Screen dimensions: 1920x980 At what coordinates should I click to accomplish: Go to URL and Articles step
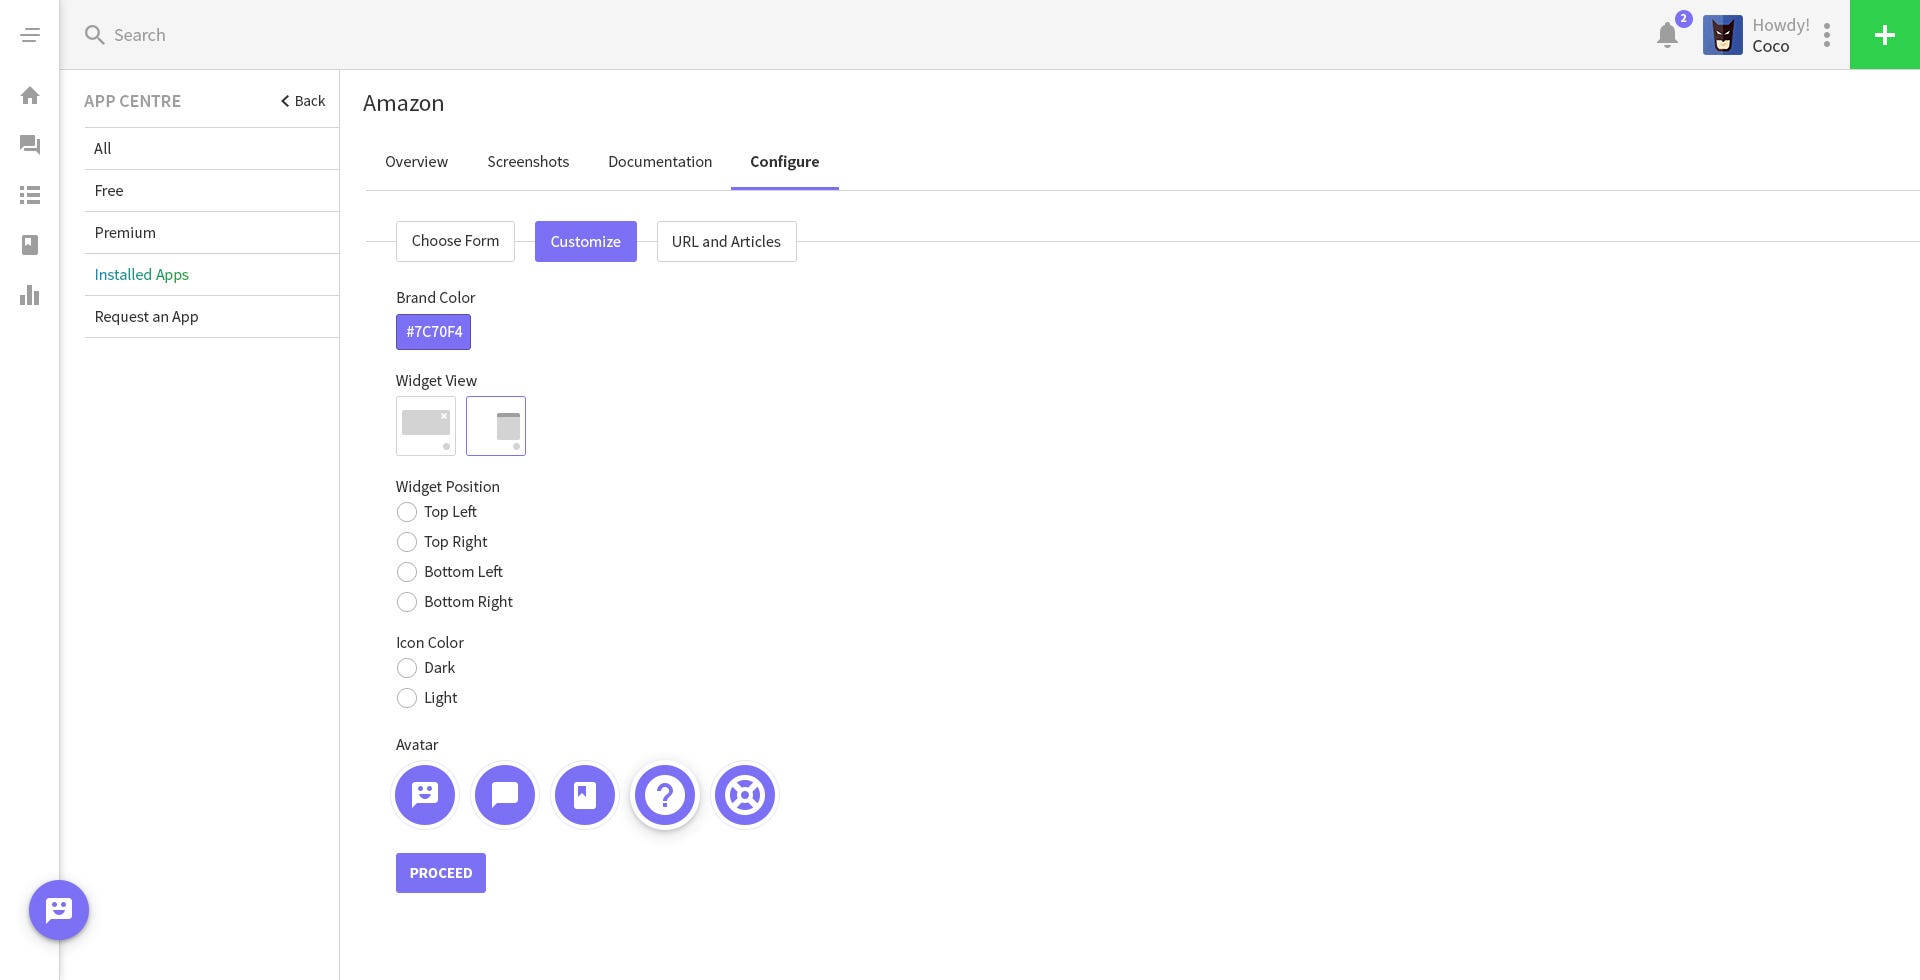(727, 242)
